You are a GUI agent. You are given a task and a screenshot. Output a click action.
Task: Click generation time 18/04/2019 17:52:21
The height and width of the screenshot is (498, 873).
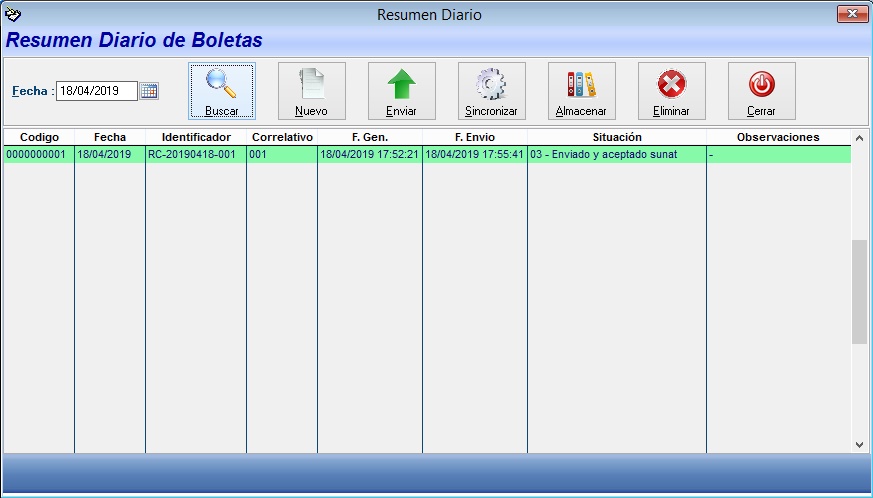click(x=370, y=154)
